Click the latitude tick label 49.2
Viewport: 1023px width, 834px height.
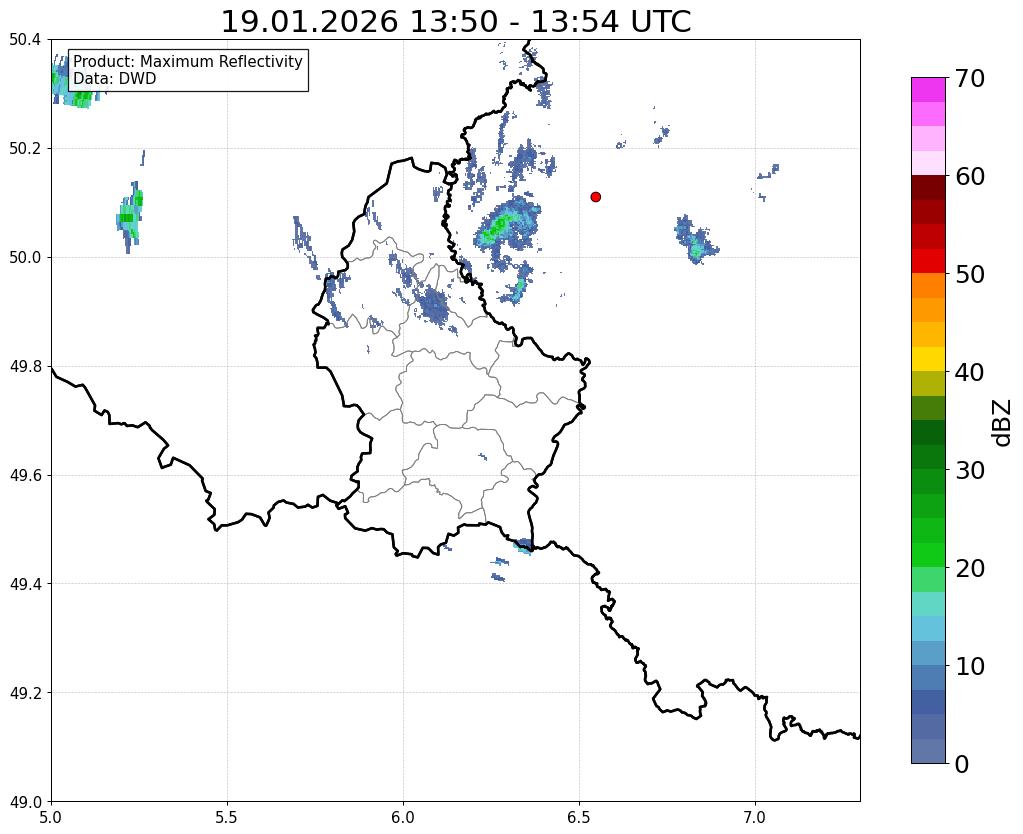click(x=25, y=693)
